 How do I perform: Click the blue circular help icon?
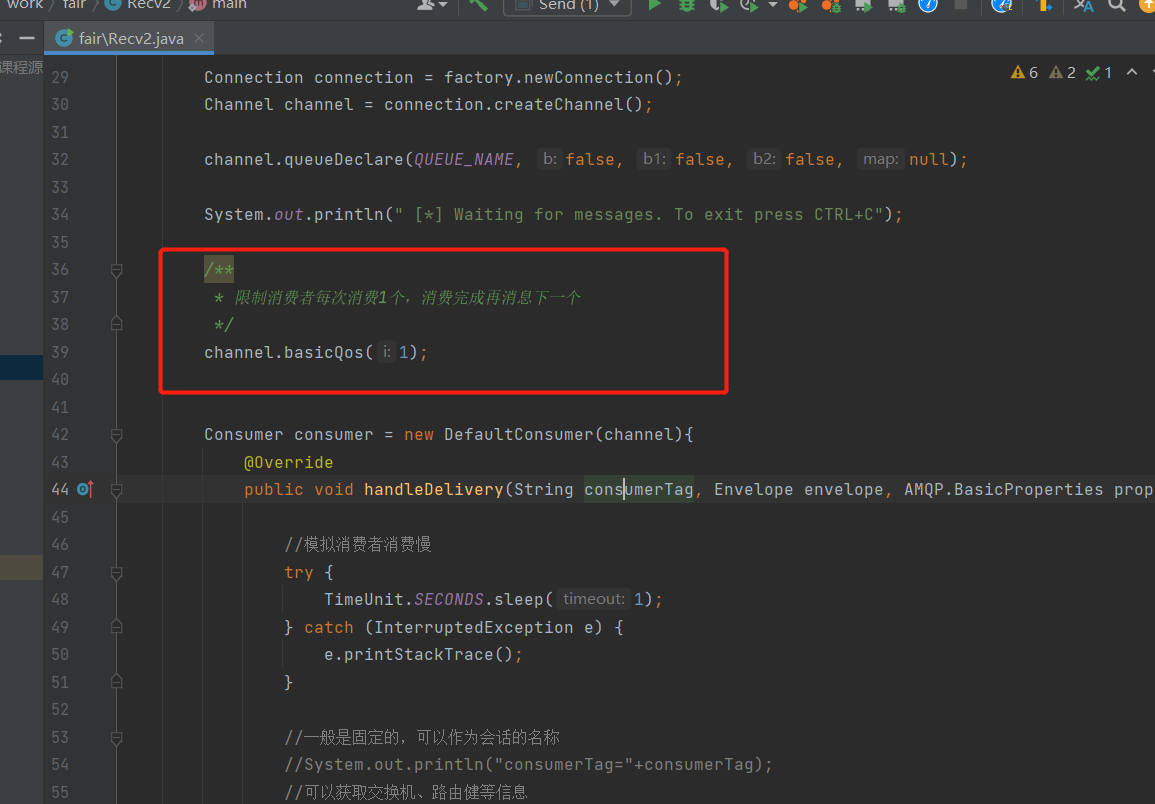tap(928, 4)
